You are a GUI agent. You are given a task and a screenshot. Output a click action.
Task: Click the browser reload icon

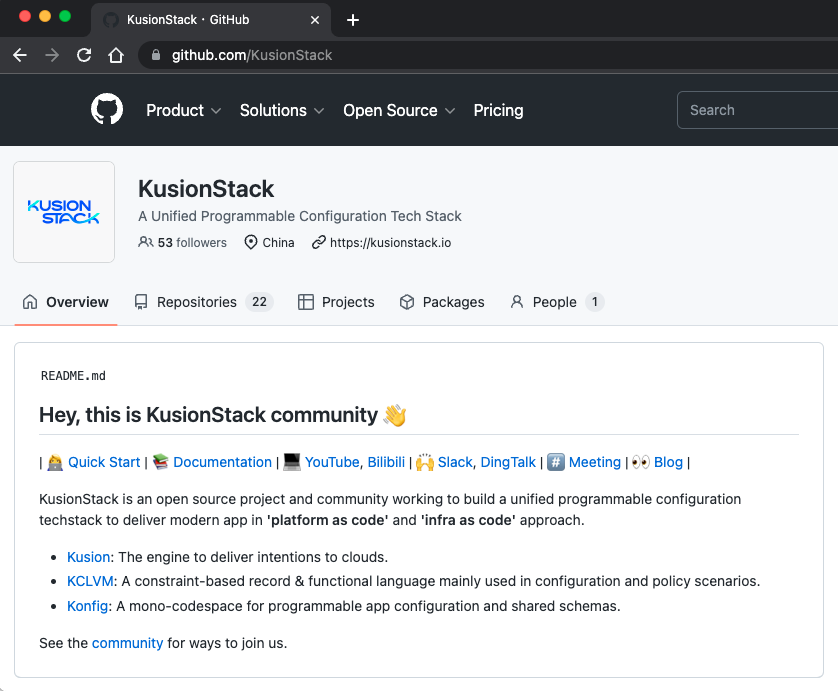(84, 55)
